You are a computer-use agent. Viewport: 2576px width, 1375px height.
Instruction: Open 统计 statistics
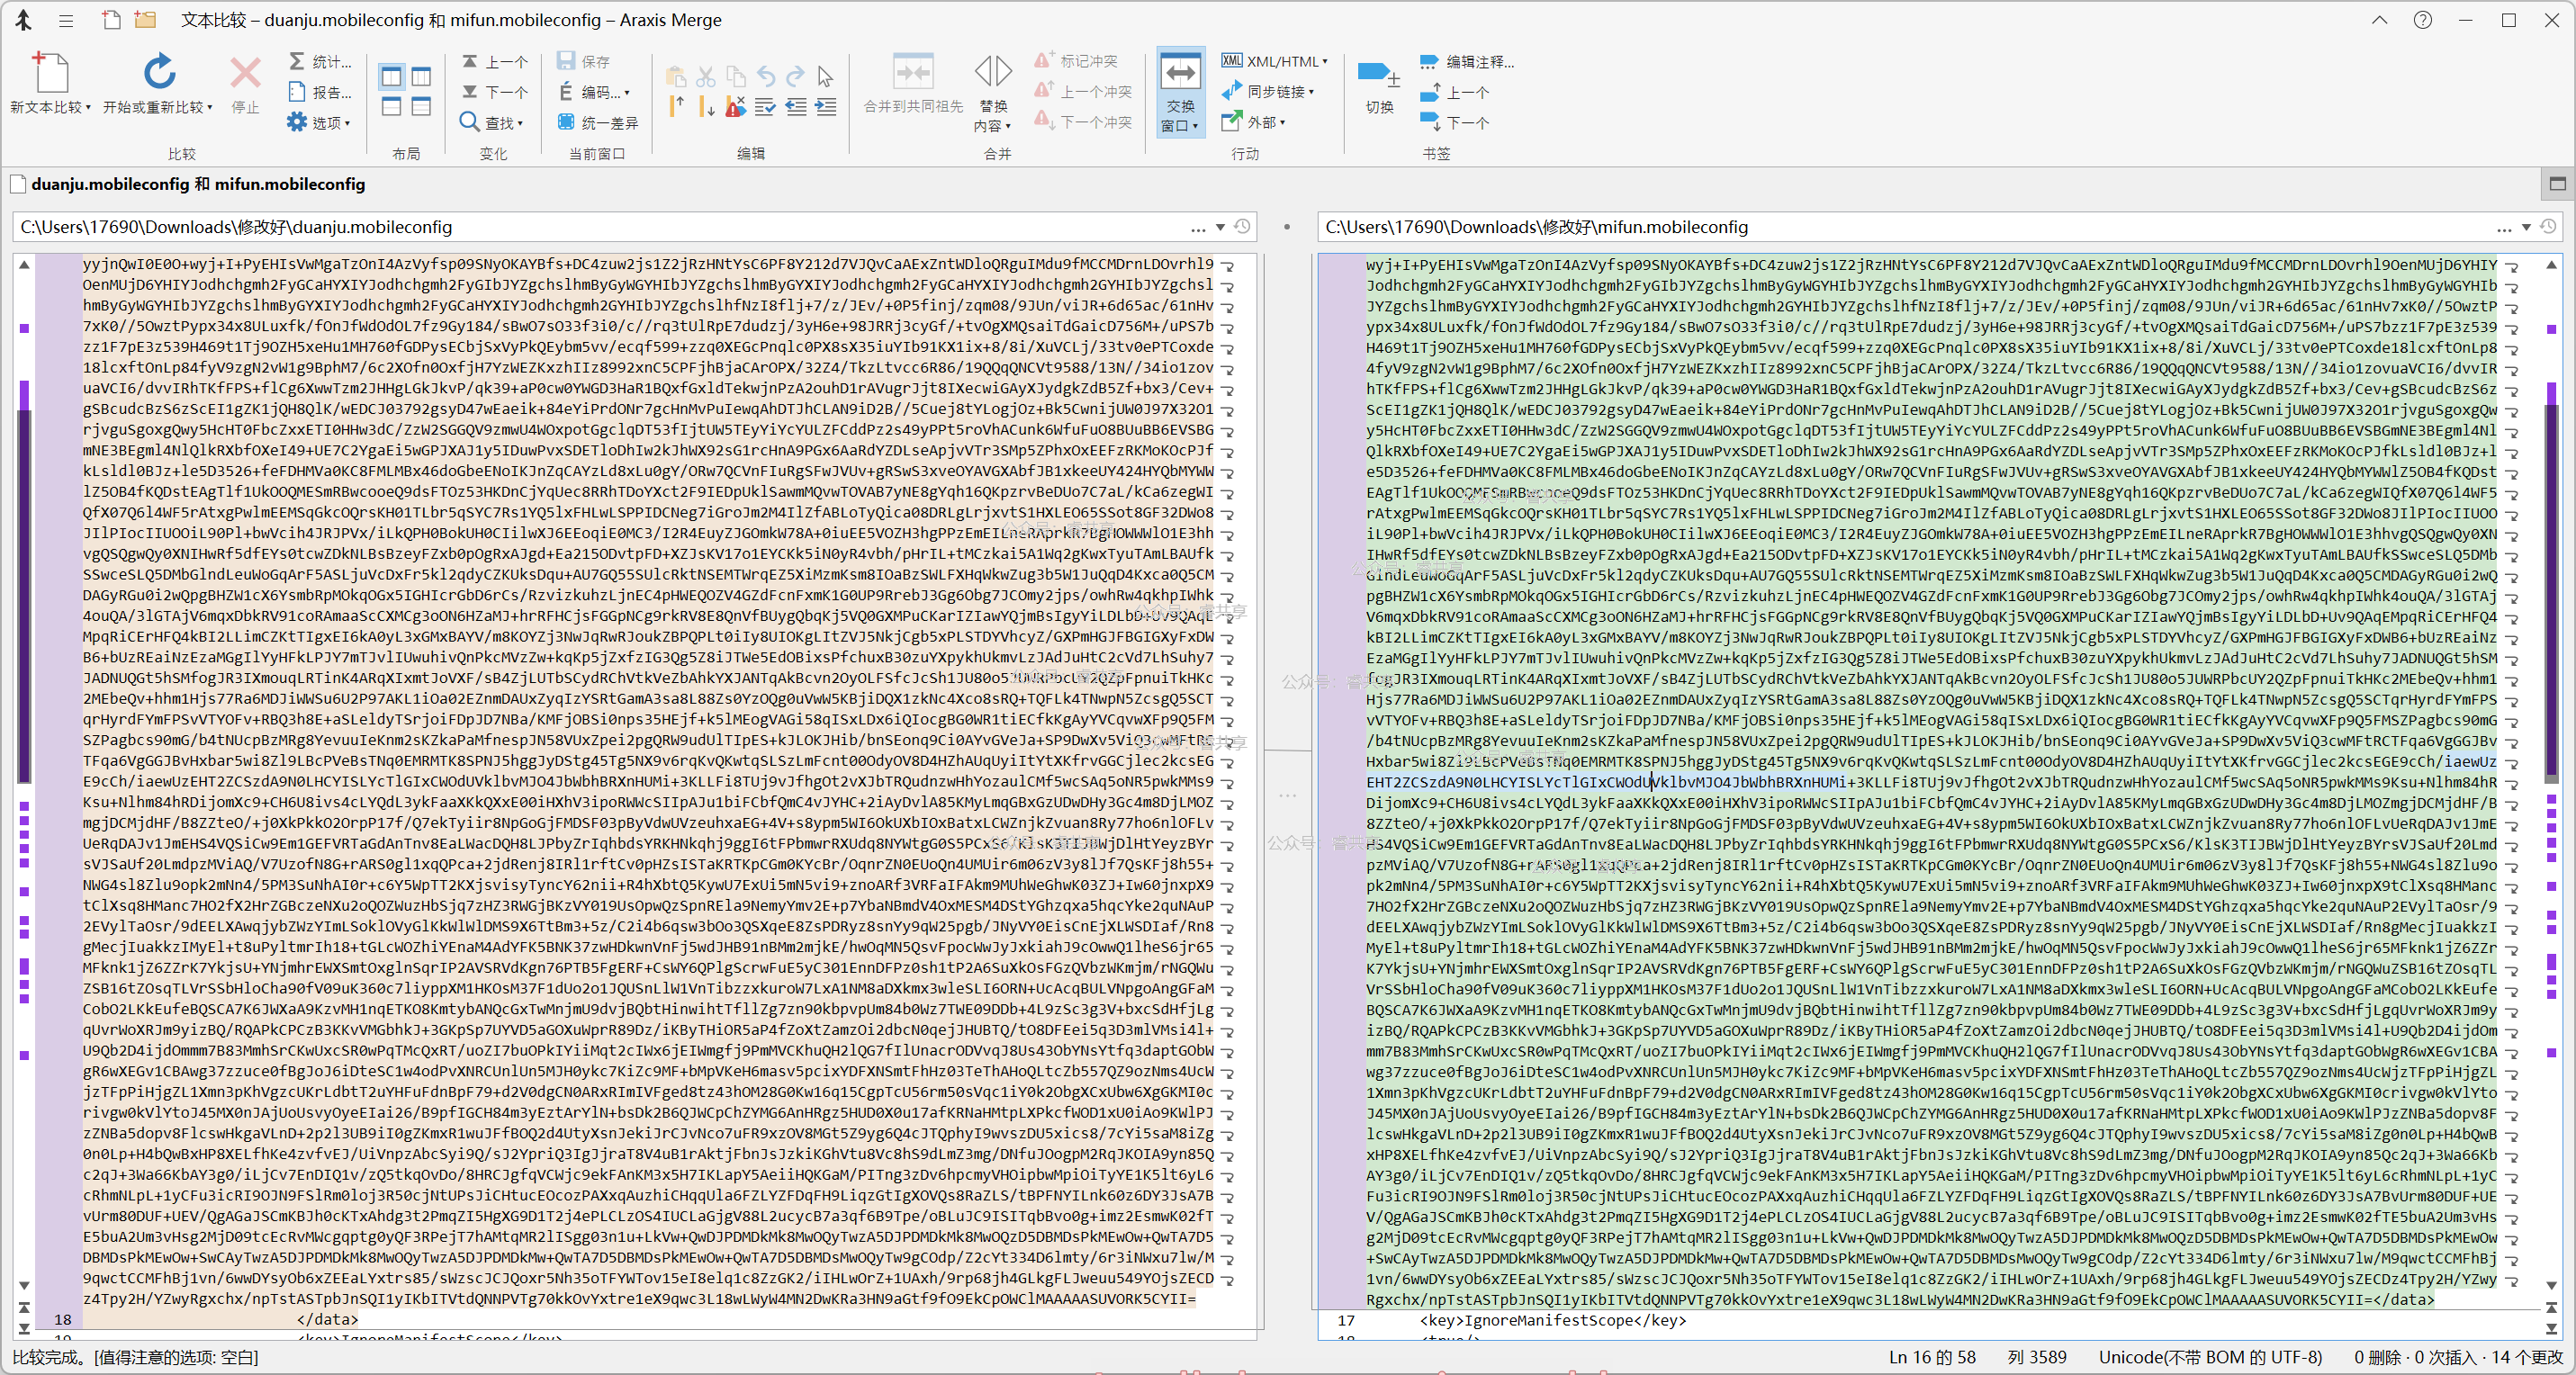tap(320, 61)
